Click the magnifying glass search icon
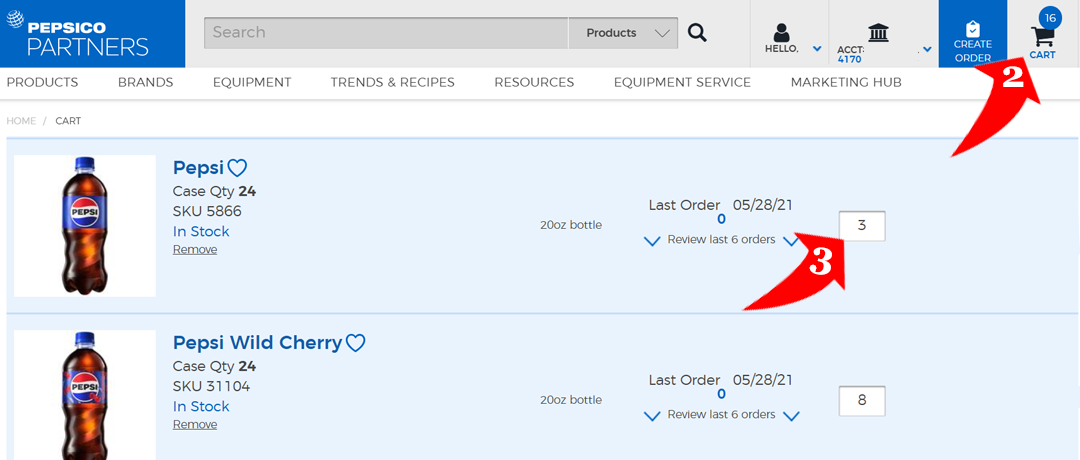This screenshot has height=460, width=1080. [x=697, y=33]
